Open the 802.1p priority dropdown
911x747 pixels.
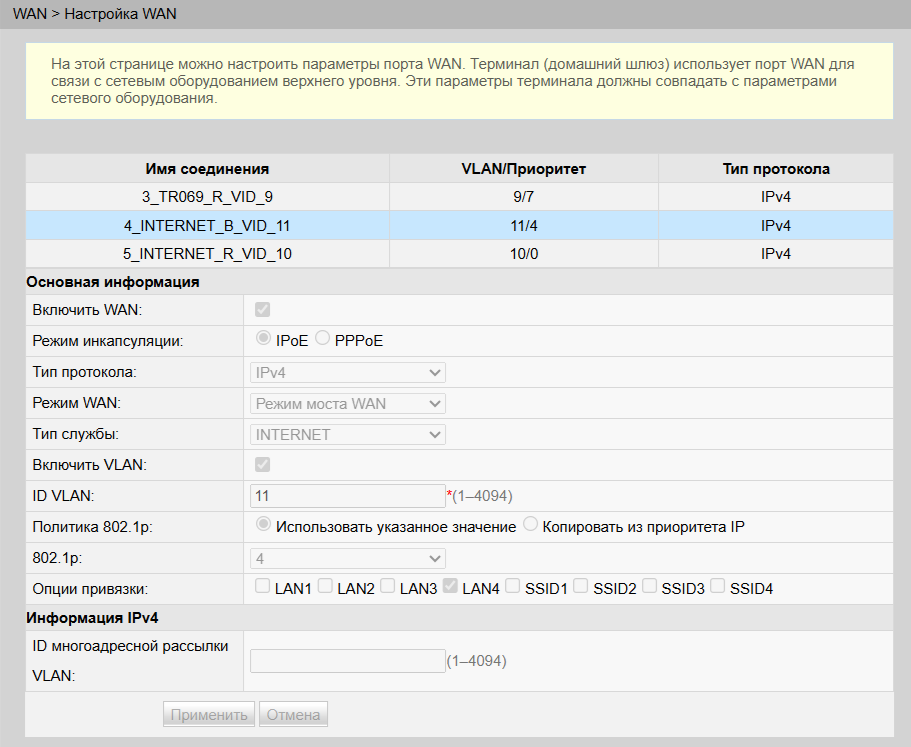click(347, 558)
